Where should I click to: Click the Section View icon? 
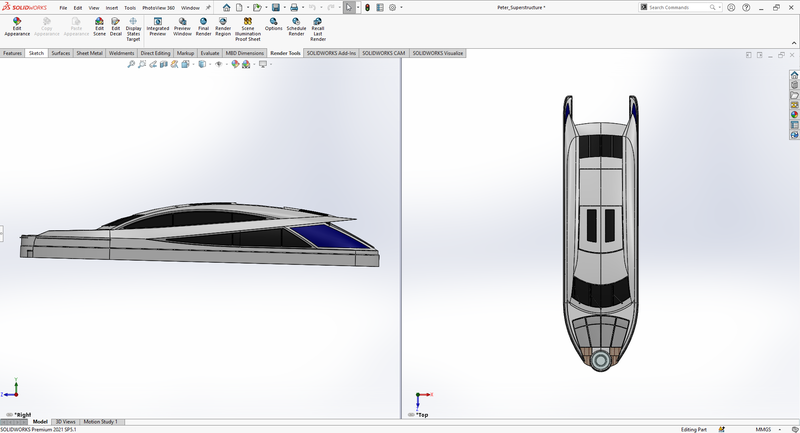coord(164,64)
